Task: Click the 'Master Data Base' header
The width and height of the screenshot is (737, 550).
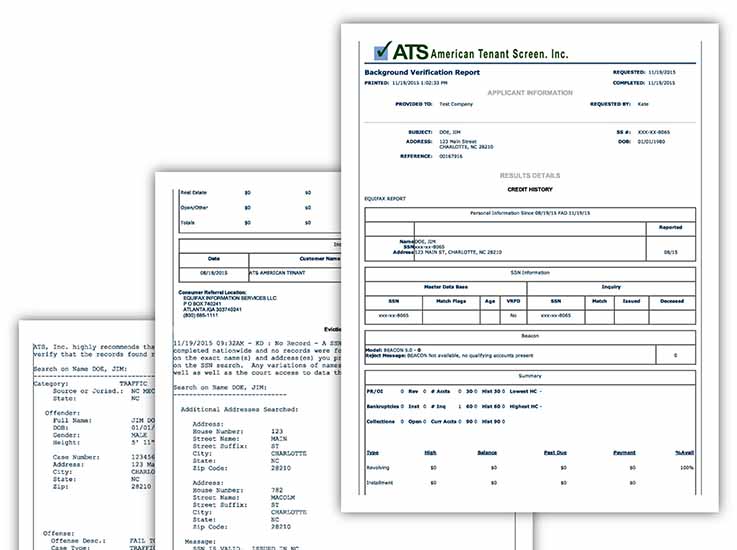Action: 446,287
